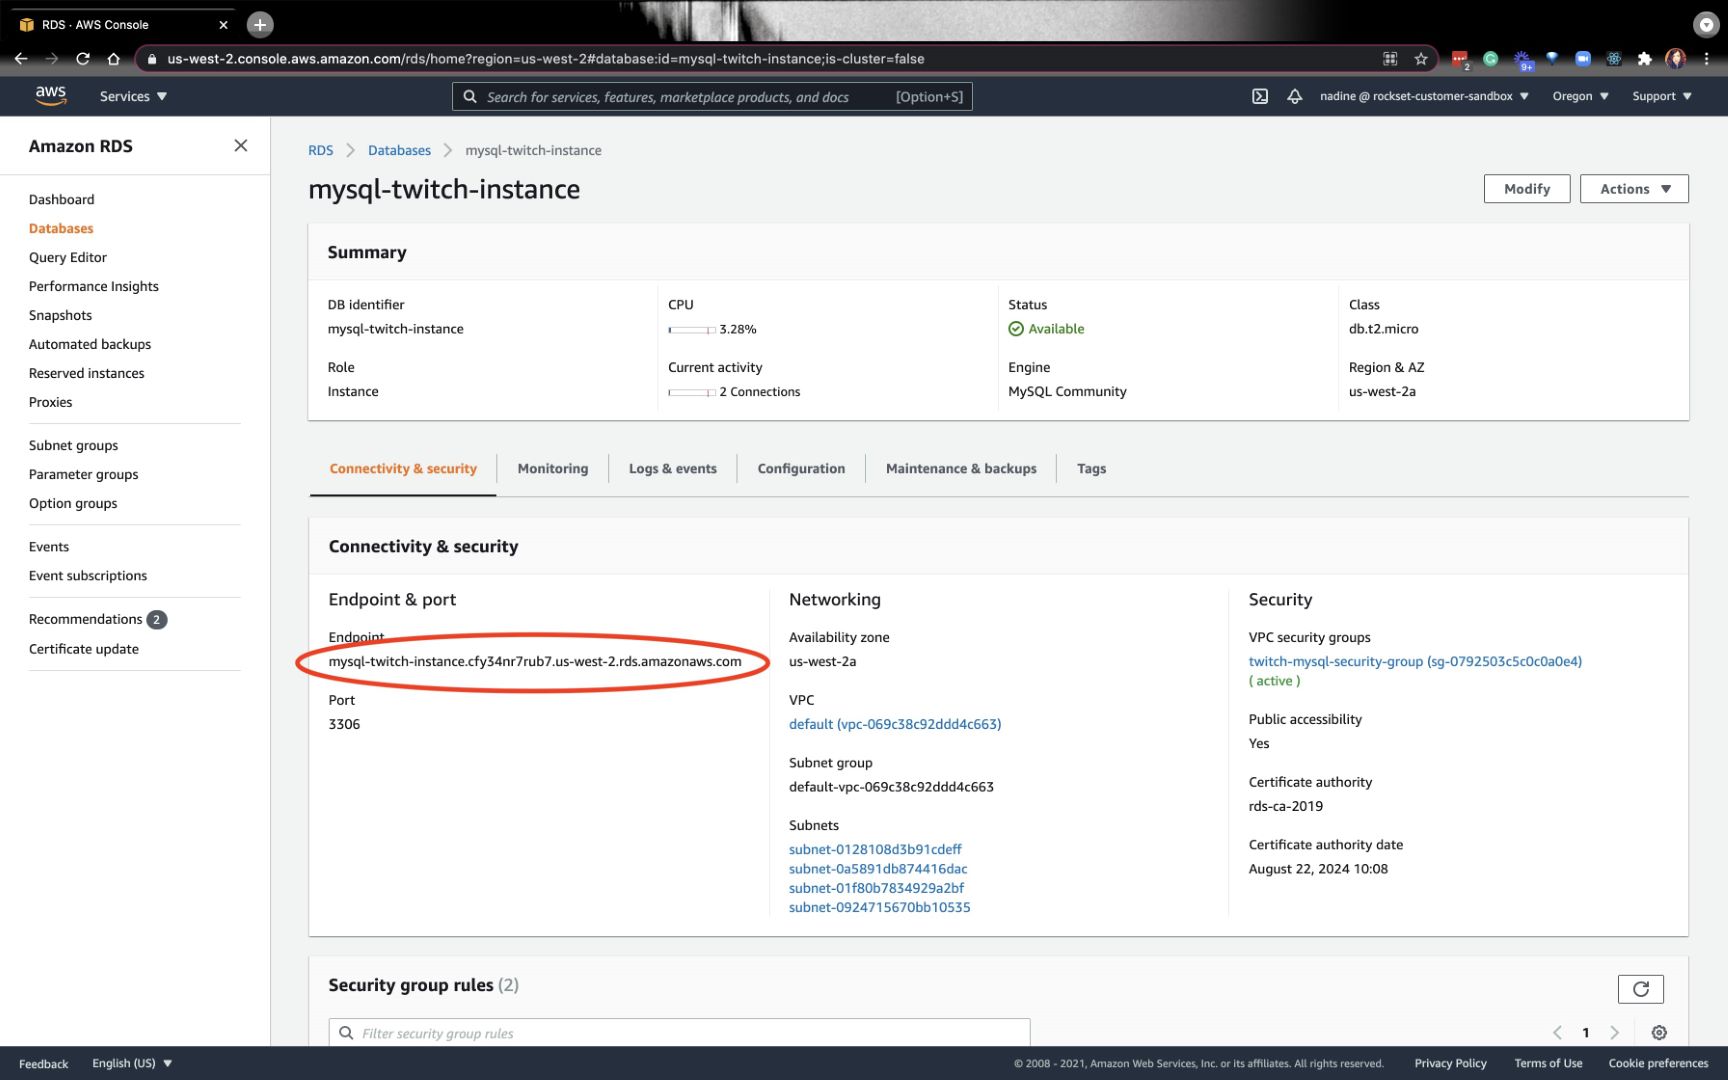Go to next page of security rules
1728x1080 pixels.
pyautogui.click(x=1614, y=1033)
